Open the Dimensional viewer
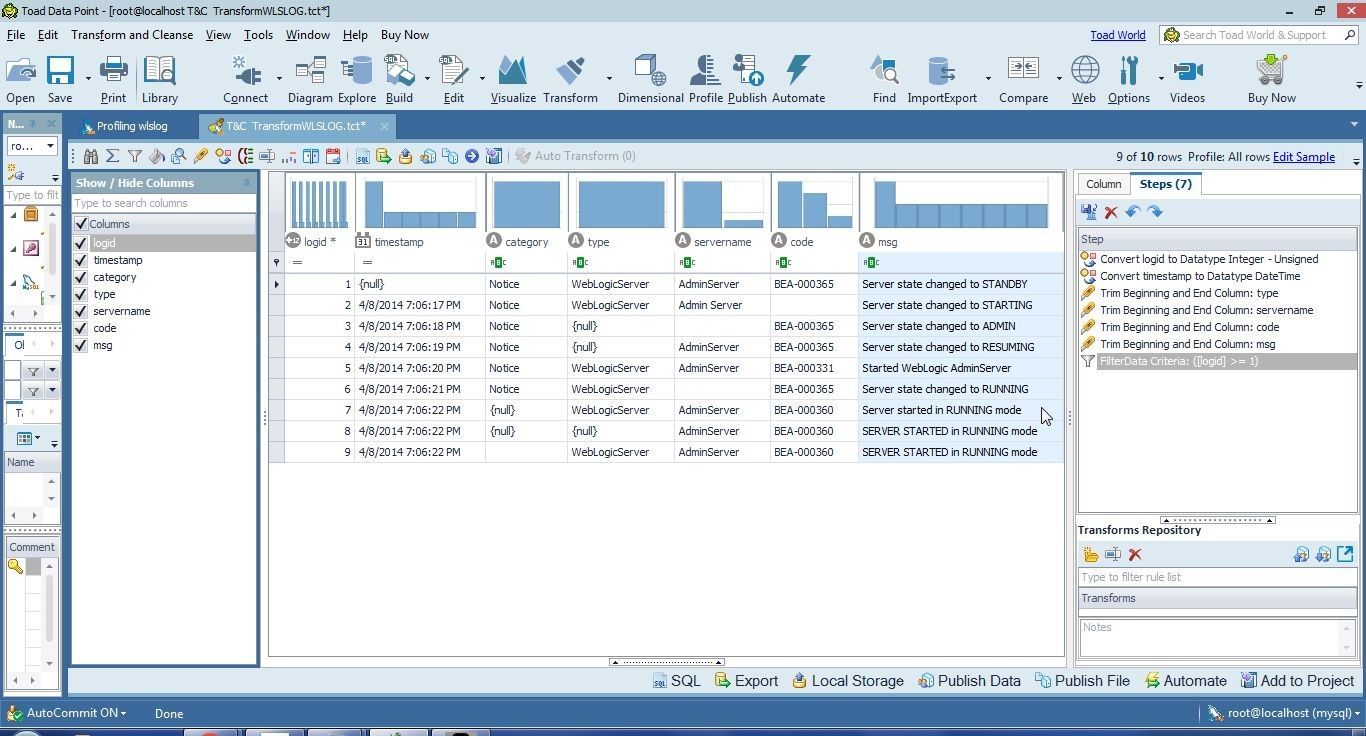This screenshot has width=1366, height=736. point(650,79)
